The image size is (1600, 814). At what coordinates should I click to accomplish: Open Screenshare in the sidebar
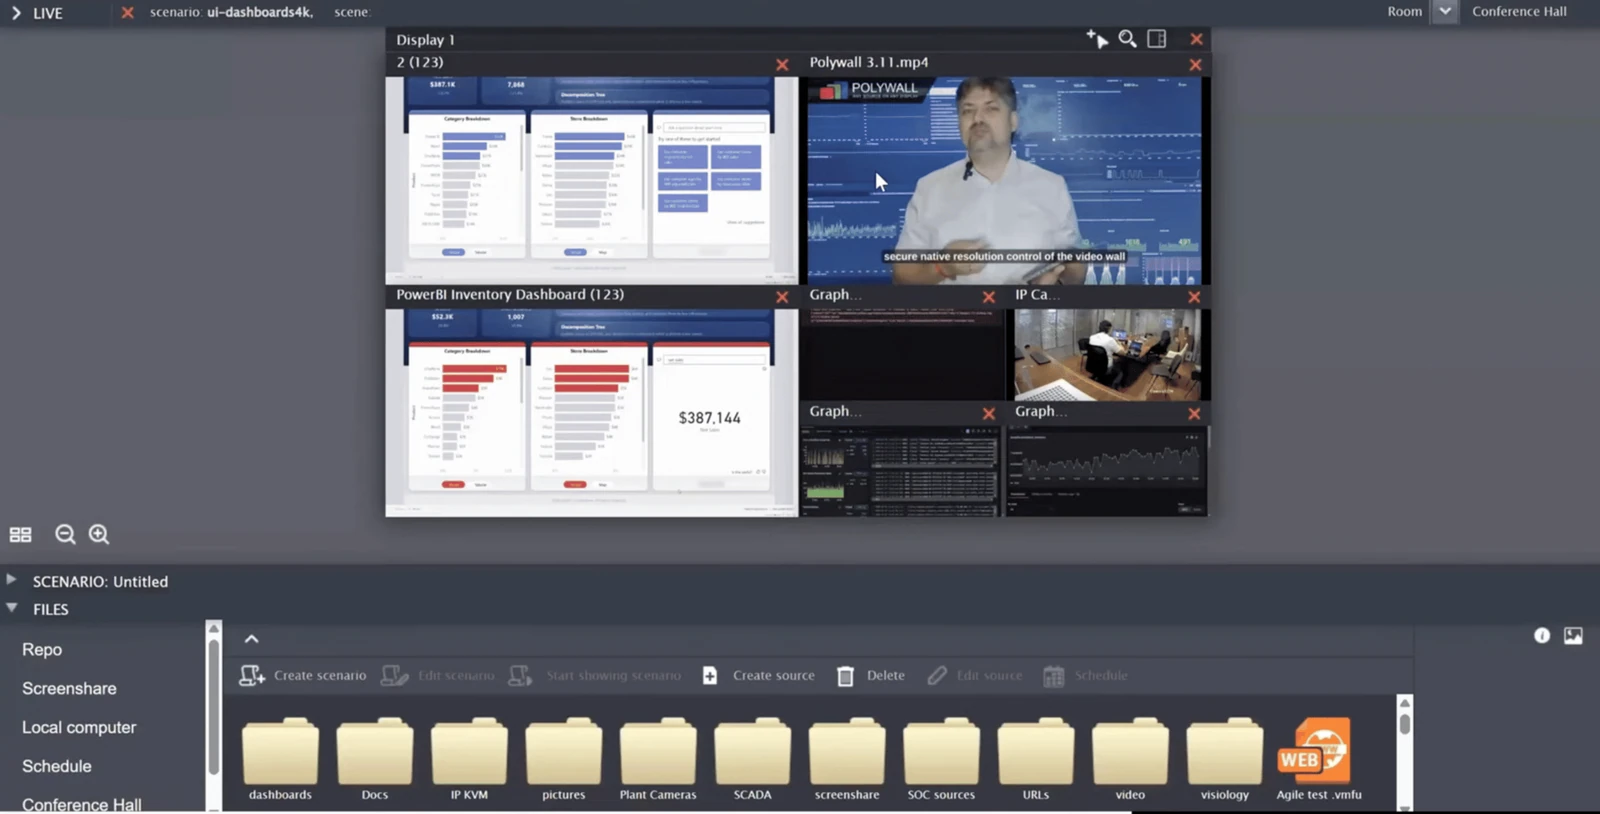click(x=69, y=688)
